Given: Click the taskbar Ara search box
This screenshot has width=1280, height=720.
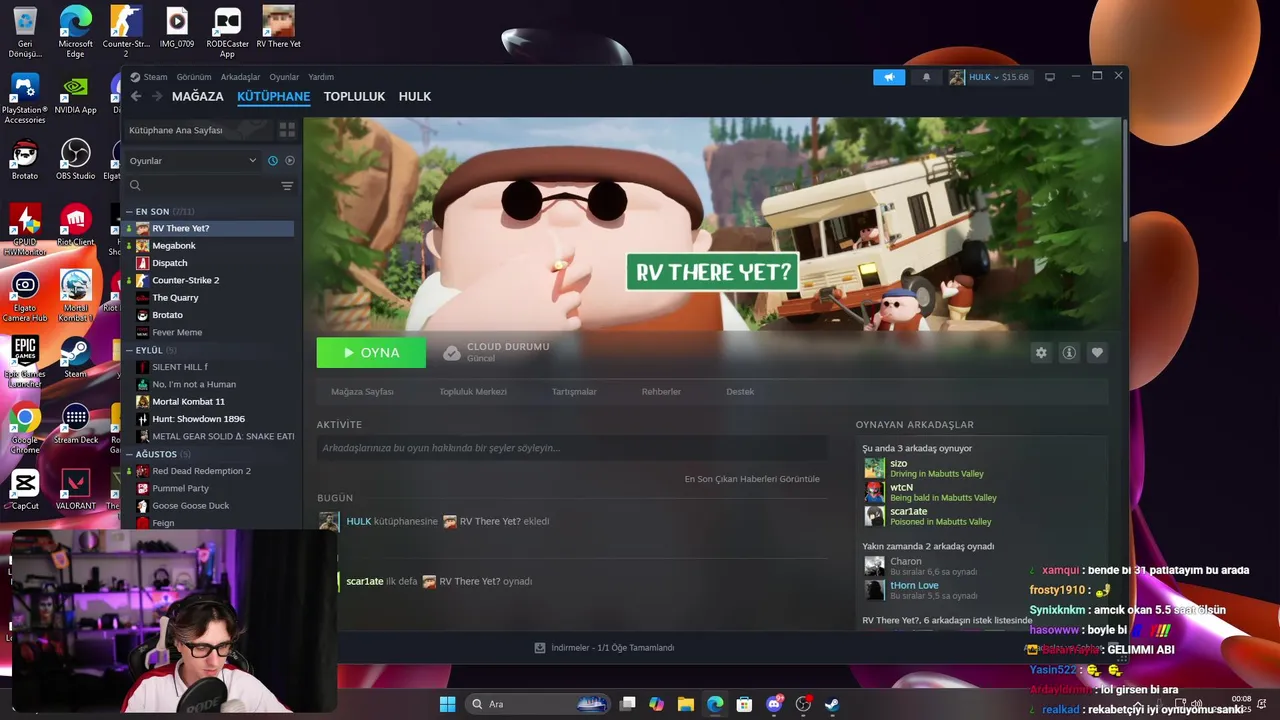Looking at the screenshot, I should pos(540,704).
